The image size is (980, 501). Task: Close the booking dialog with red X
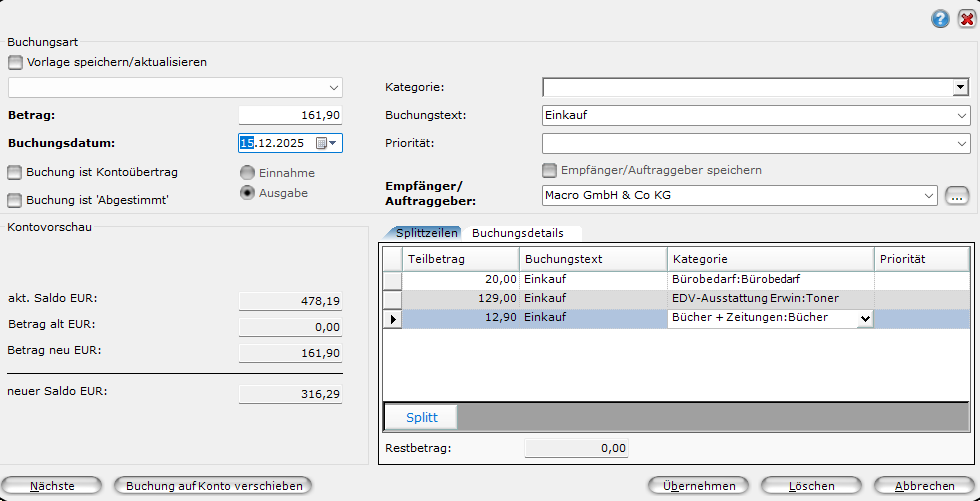pyautogui.click(x=966, y=18)
